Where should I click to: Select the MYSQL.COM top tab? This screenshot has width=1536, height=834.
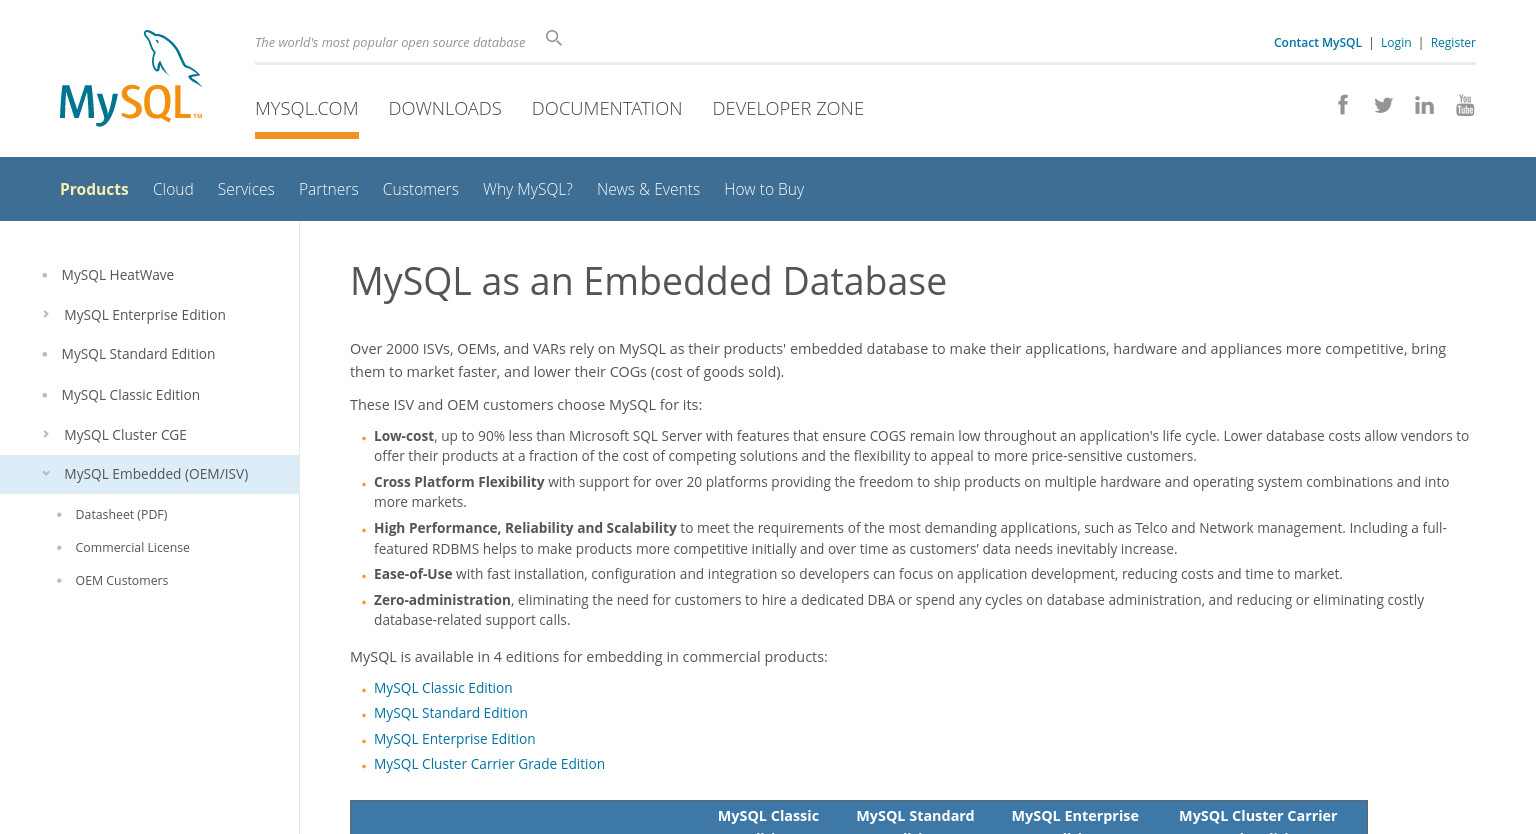coord(307,108)
